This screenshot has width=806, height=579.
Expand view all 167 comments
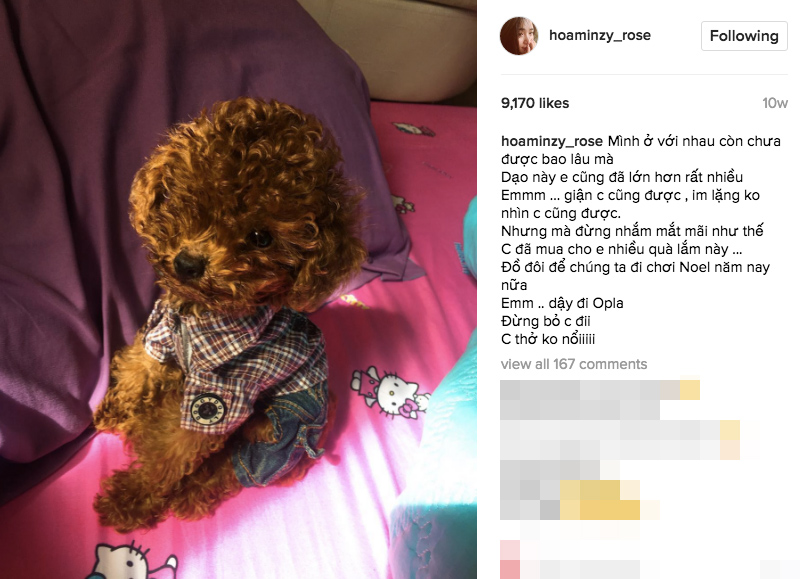[x=574, y=364]
